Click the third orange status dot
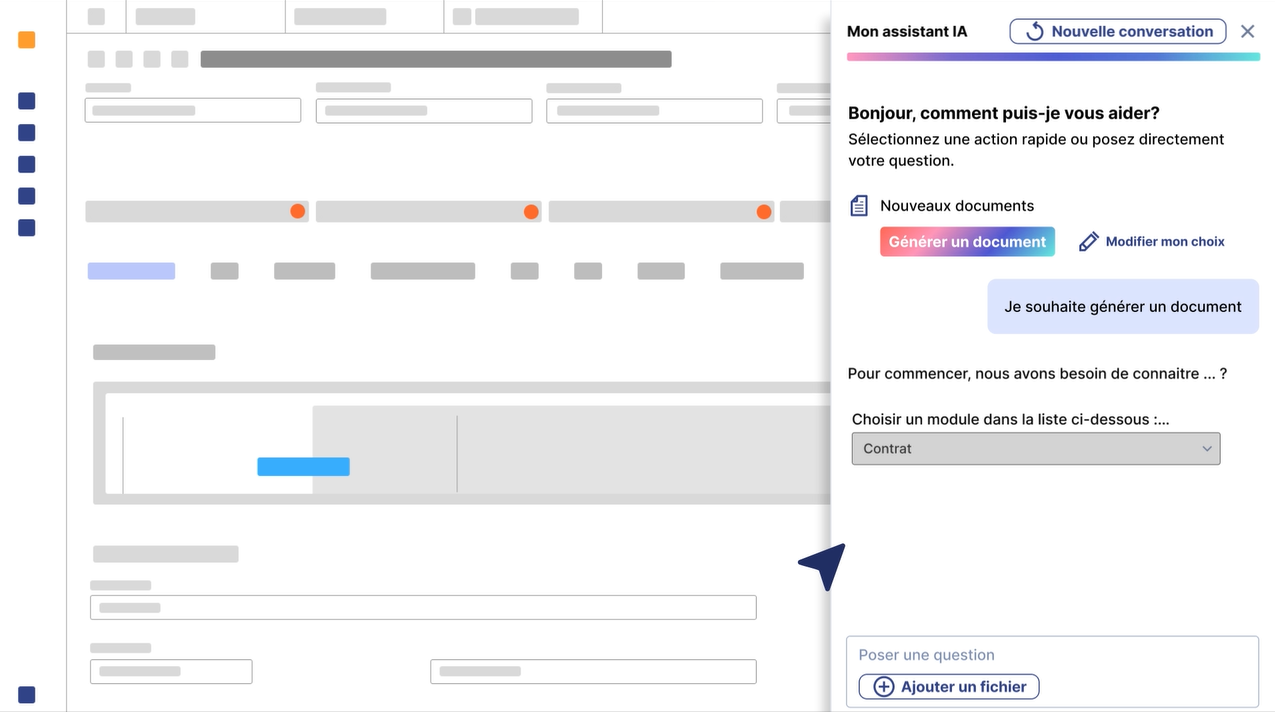Viewport: 1275px width, 712px height. coord(764,211)
